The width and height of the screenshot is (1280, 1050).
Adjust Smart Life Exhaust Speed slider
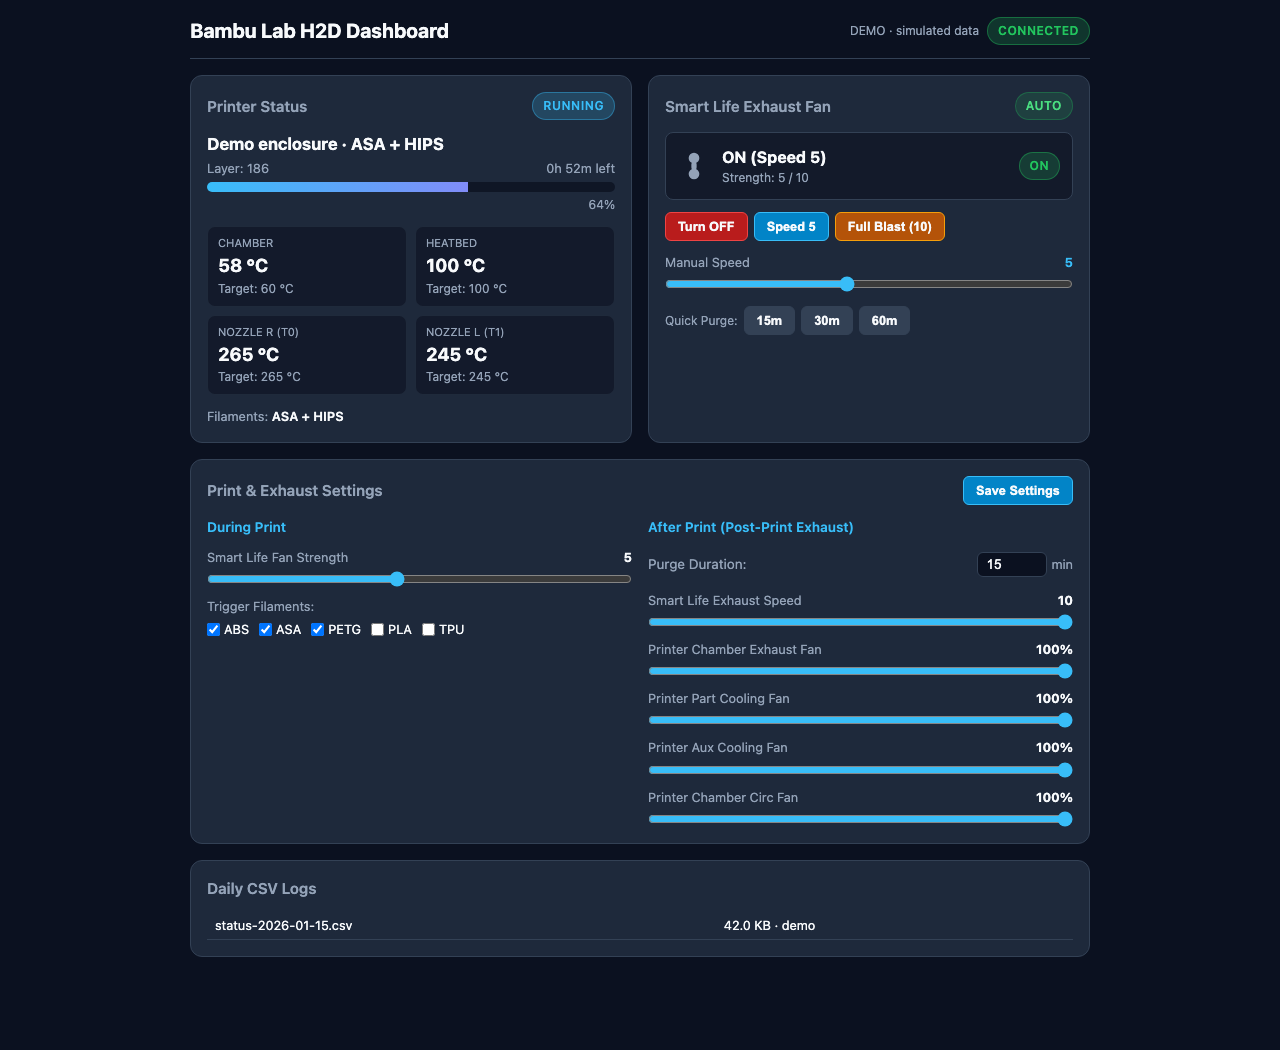860,622
